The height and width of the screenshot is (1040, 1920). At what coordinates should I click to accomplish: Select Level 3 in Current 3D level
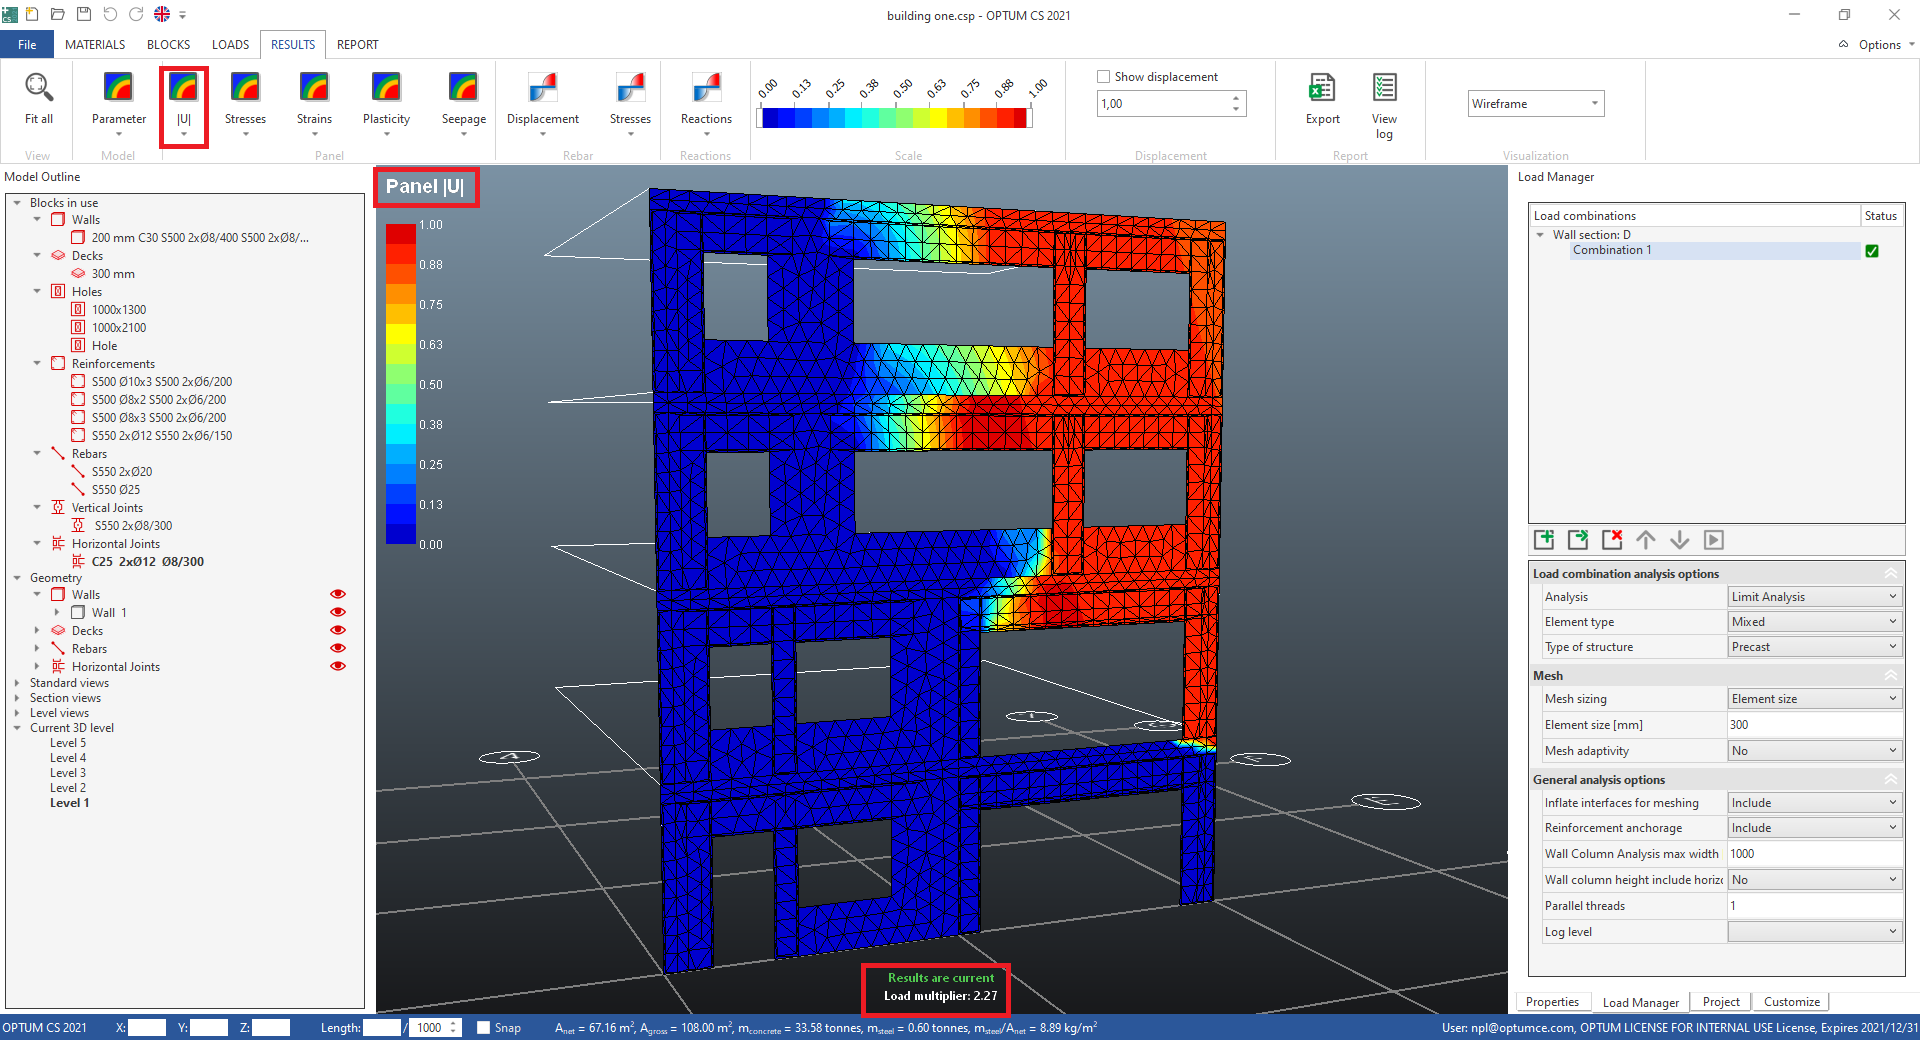[68, 773]
